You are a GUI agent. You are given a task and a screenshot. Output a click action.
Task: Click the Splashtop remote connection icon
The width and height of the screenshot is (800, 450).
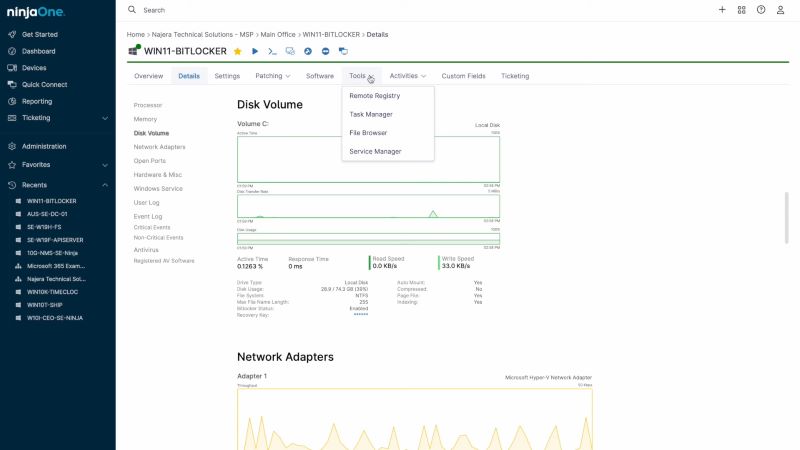click(308, 51)
